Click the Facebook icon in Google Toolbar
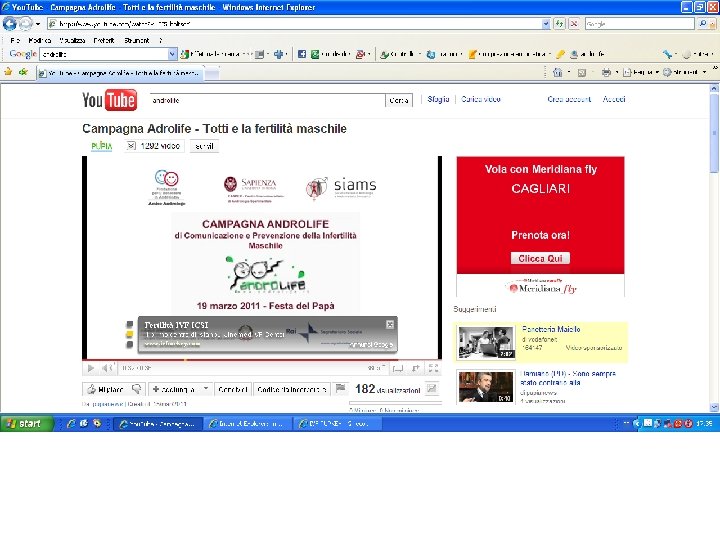 302,54
